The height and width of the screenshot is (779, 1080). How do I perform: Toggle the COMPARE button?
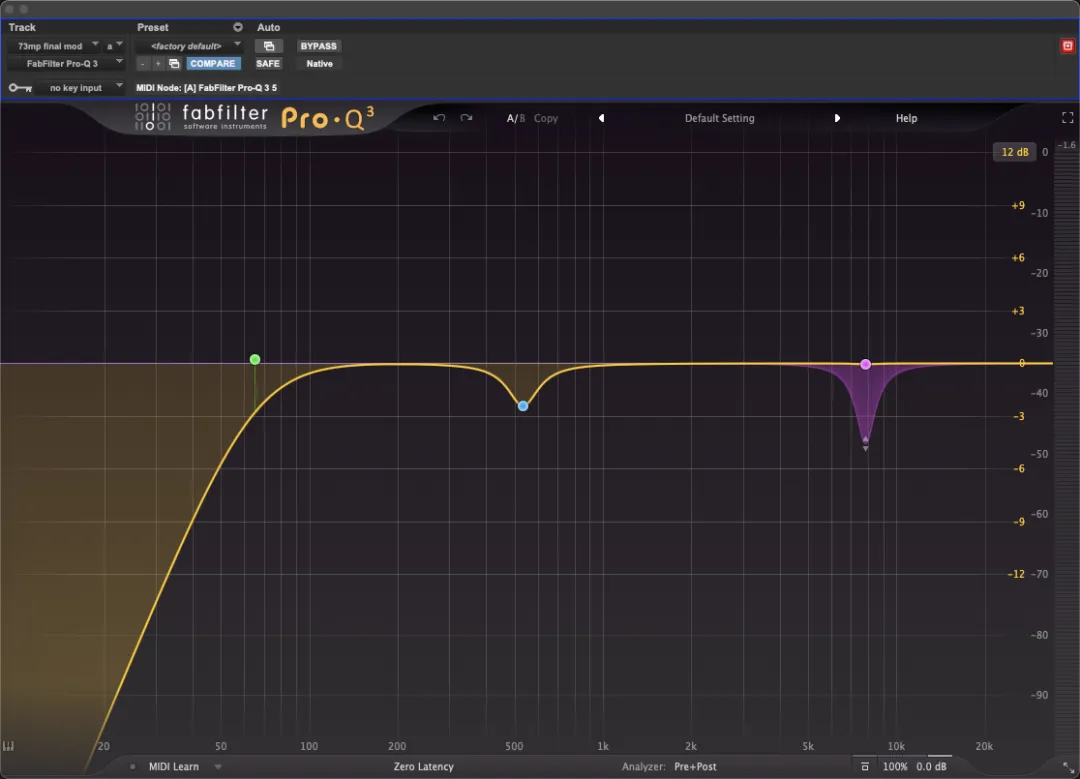[213, 63]
